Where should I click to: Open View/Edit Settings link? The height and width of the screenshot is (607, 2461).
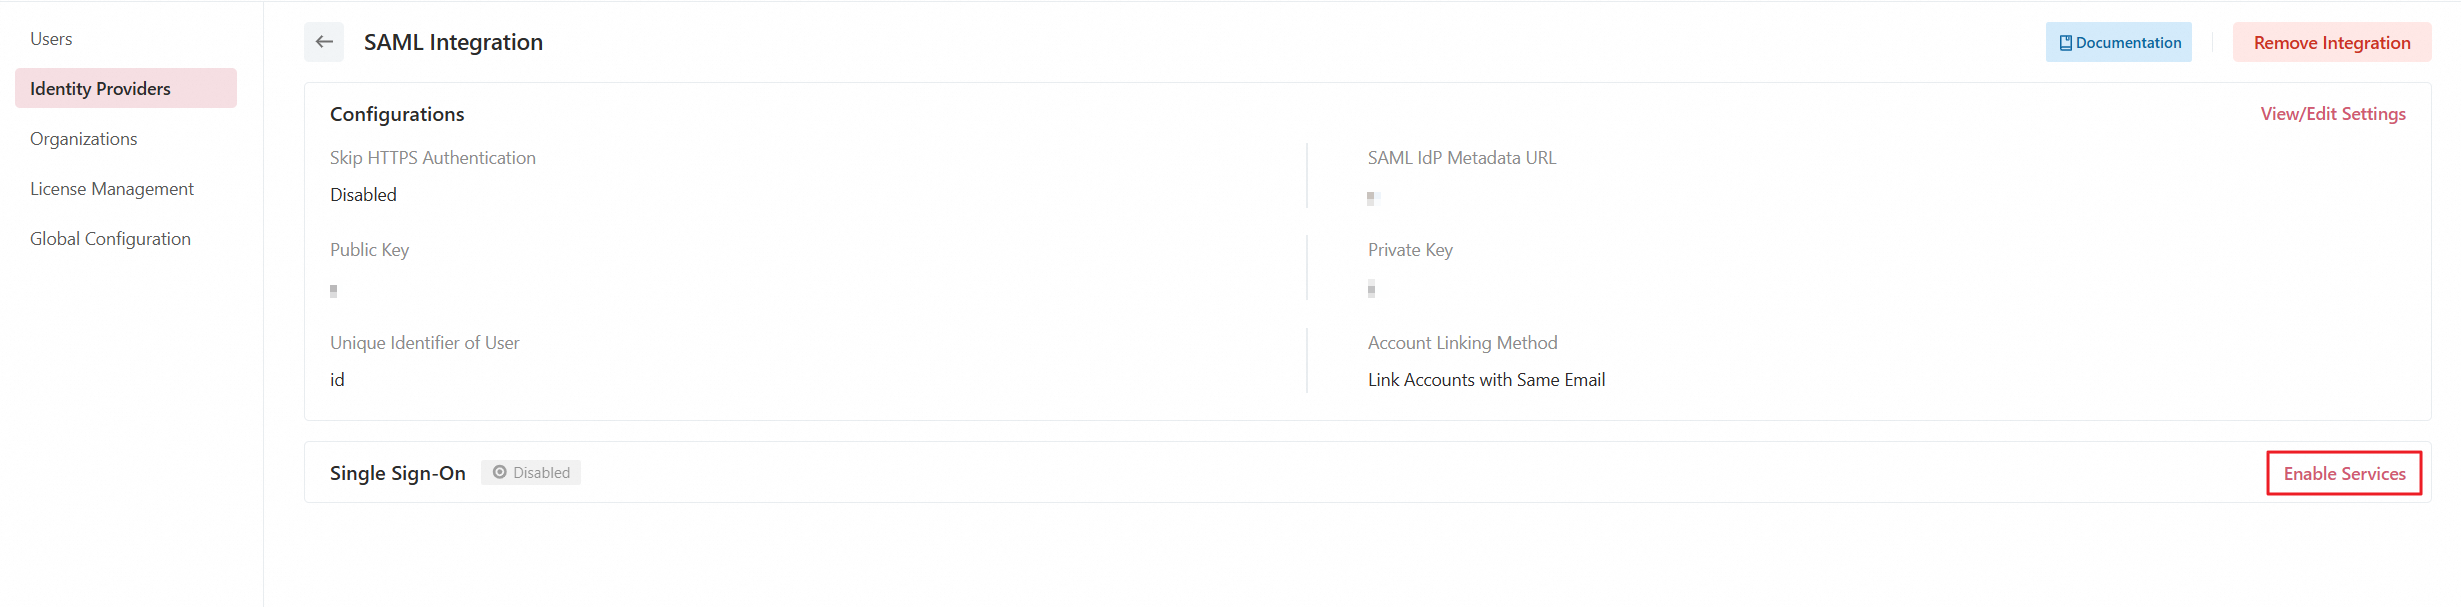pos(2332,114)
